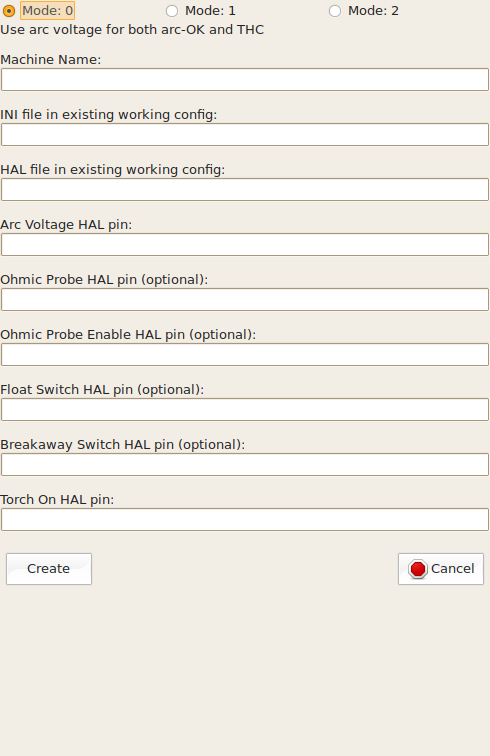The height and width of the screenshot is (756, 490).
Task: Focus the Breakaway Switch HAL pin field
Action: [245, 464]
